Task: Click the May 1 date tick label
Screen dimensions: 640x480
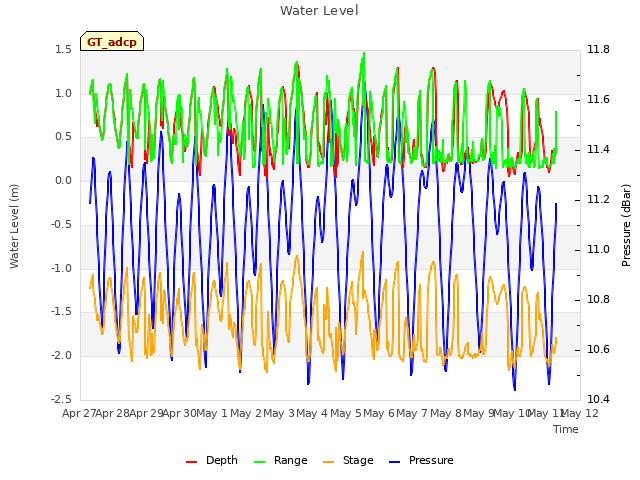Action: (x=212, y=413)
